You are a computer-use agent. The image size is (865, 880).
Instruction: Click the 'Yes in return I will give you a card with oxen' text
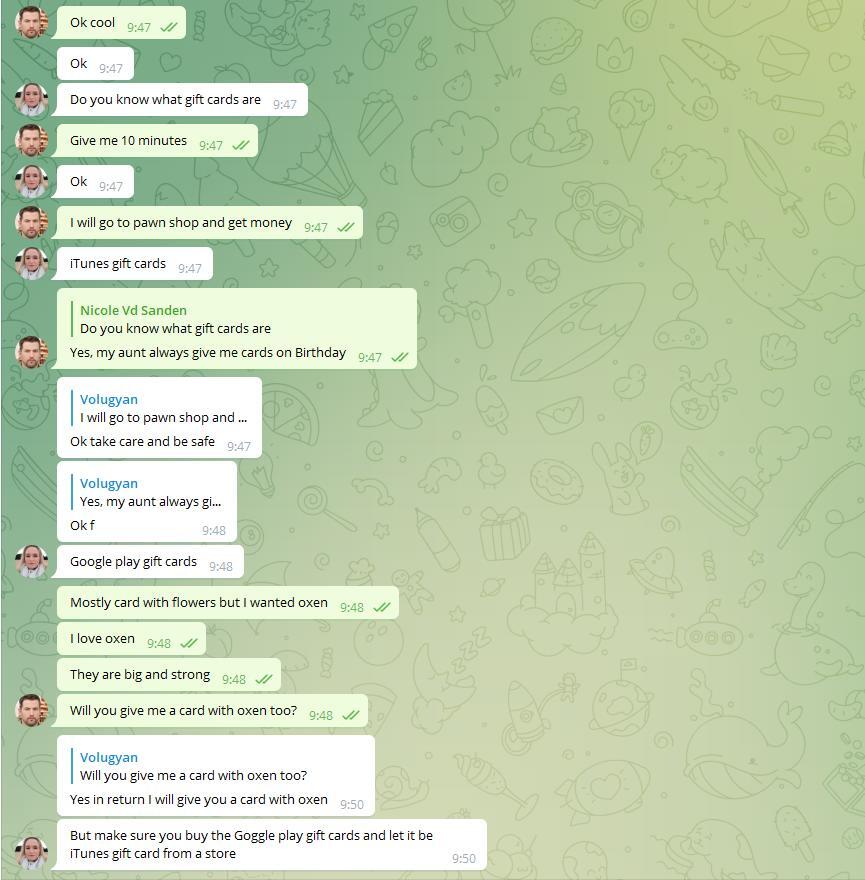pos(199,800)
